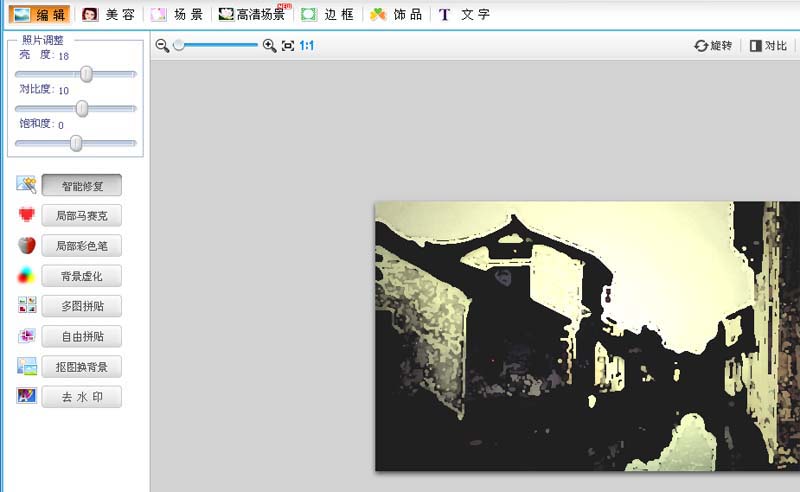Click the 去水印 button
Screen dimensions: 800x492
[82, 397]
